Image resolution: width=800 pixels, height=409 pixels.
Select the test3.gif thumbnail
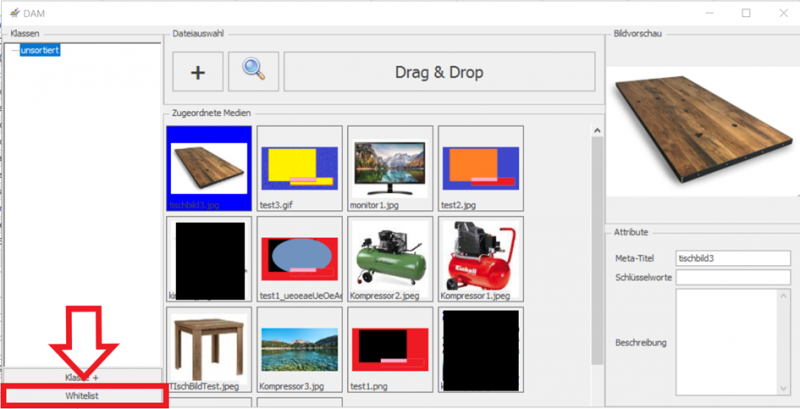pyautogui.click(x=299, y=166)
